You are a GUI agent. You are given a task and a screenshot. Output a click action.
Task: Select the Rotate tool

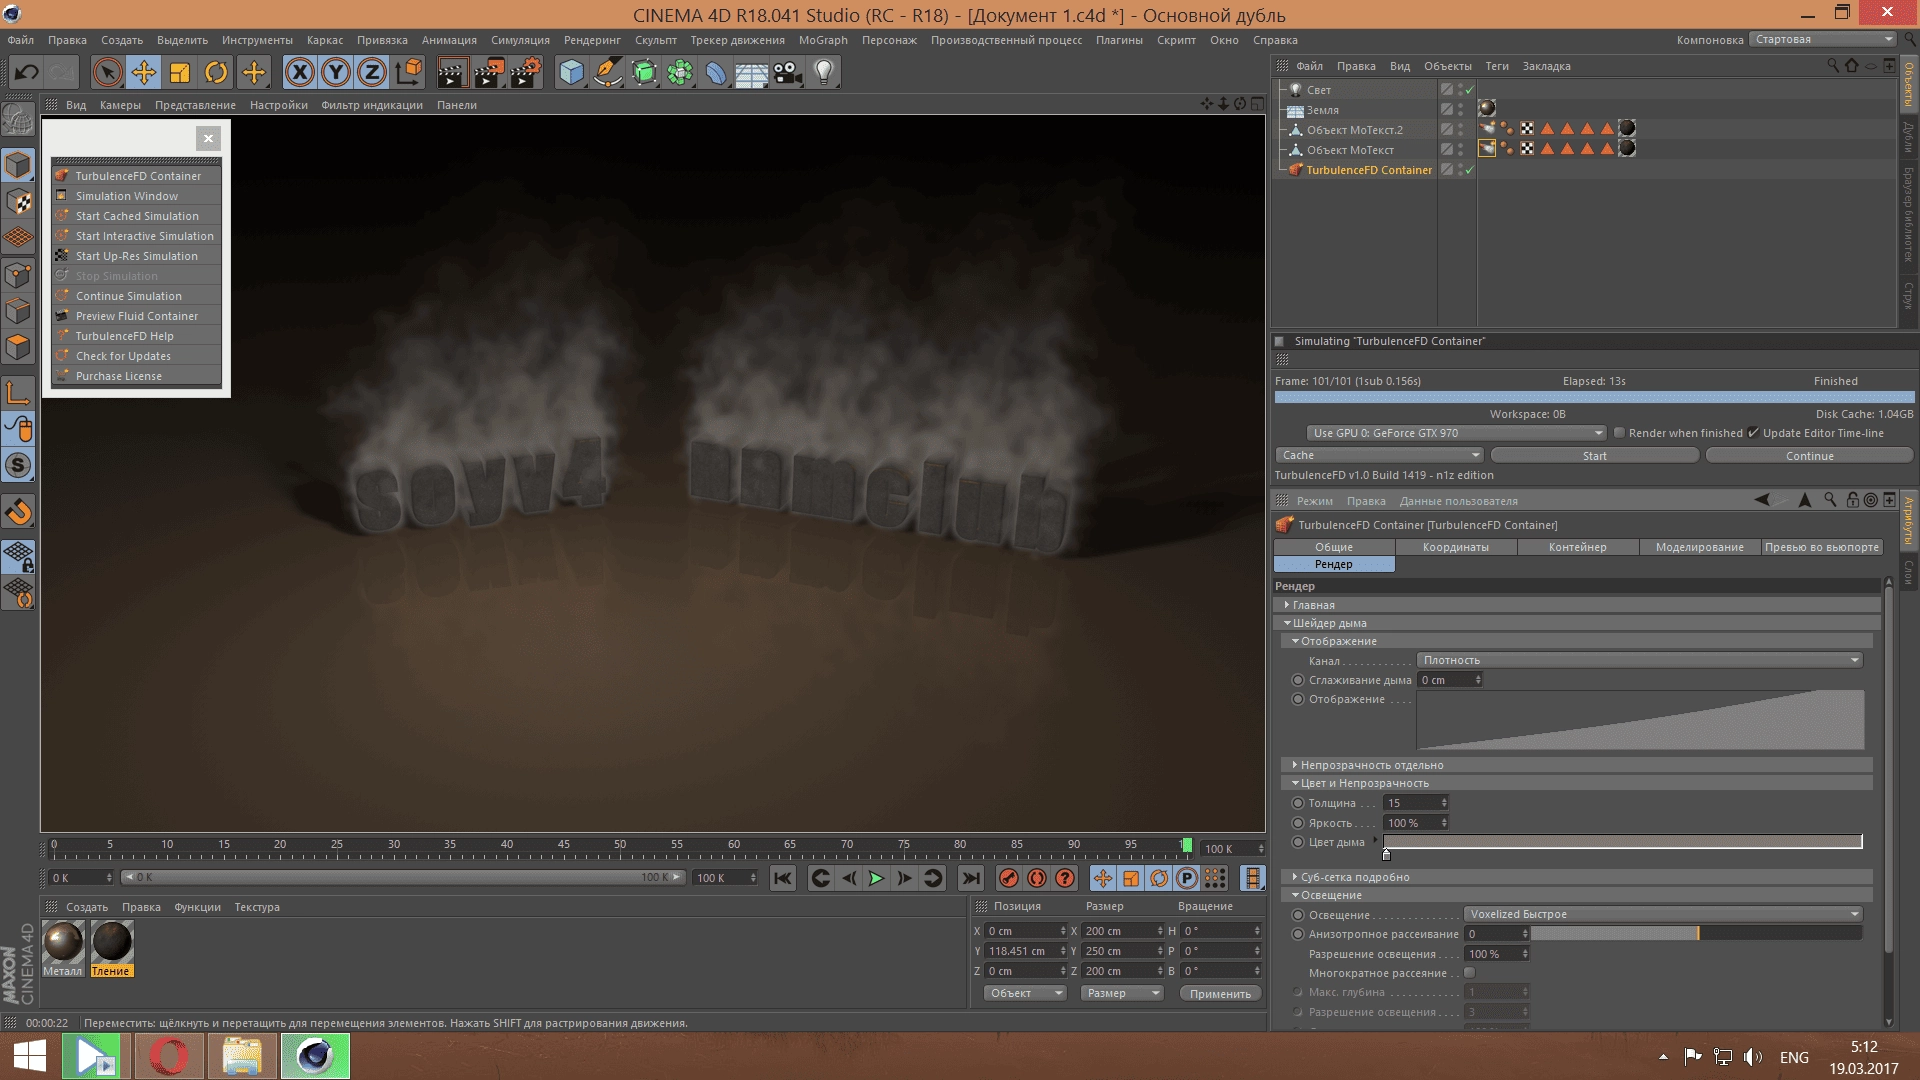click(x=216, y=72)
